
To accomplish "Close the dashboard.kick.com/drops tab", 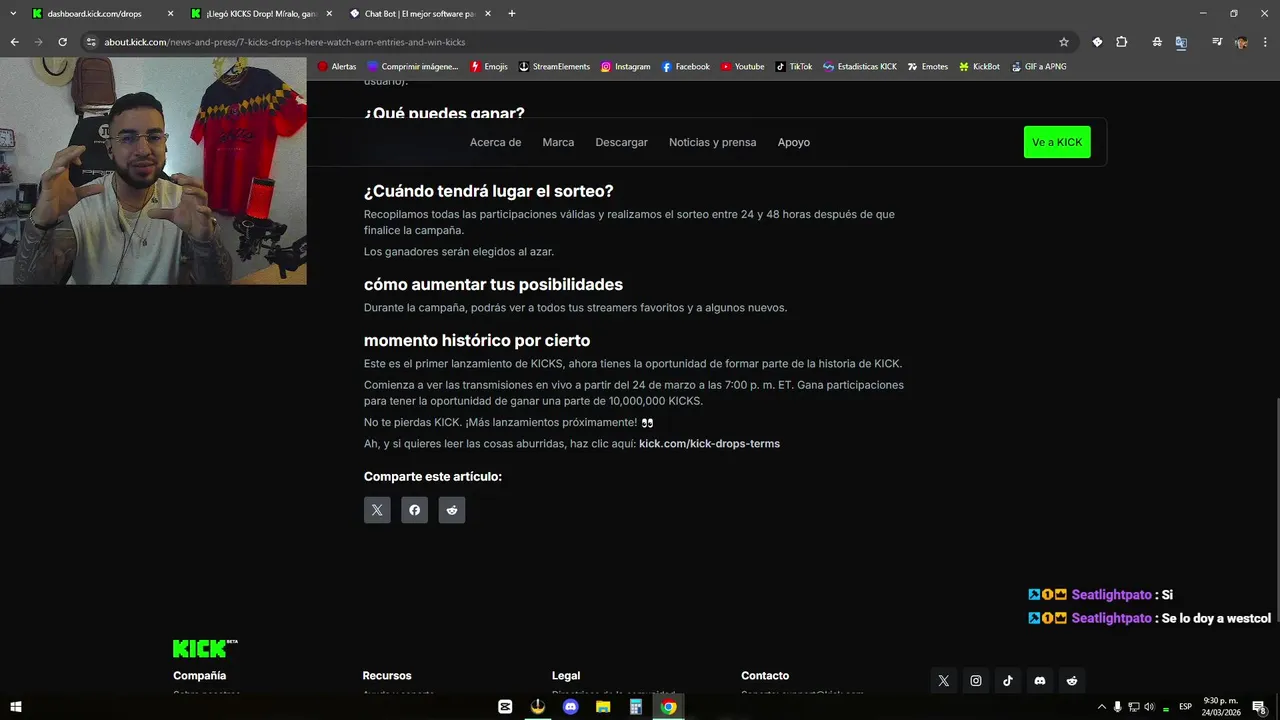I will [x=170, y=13].
